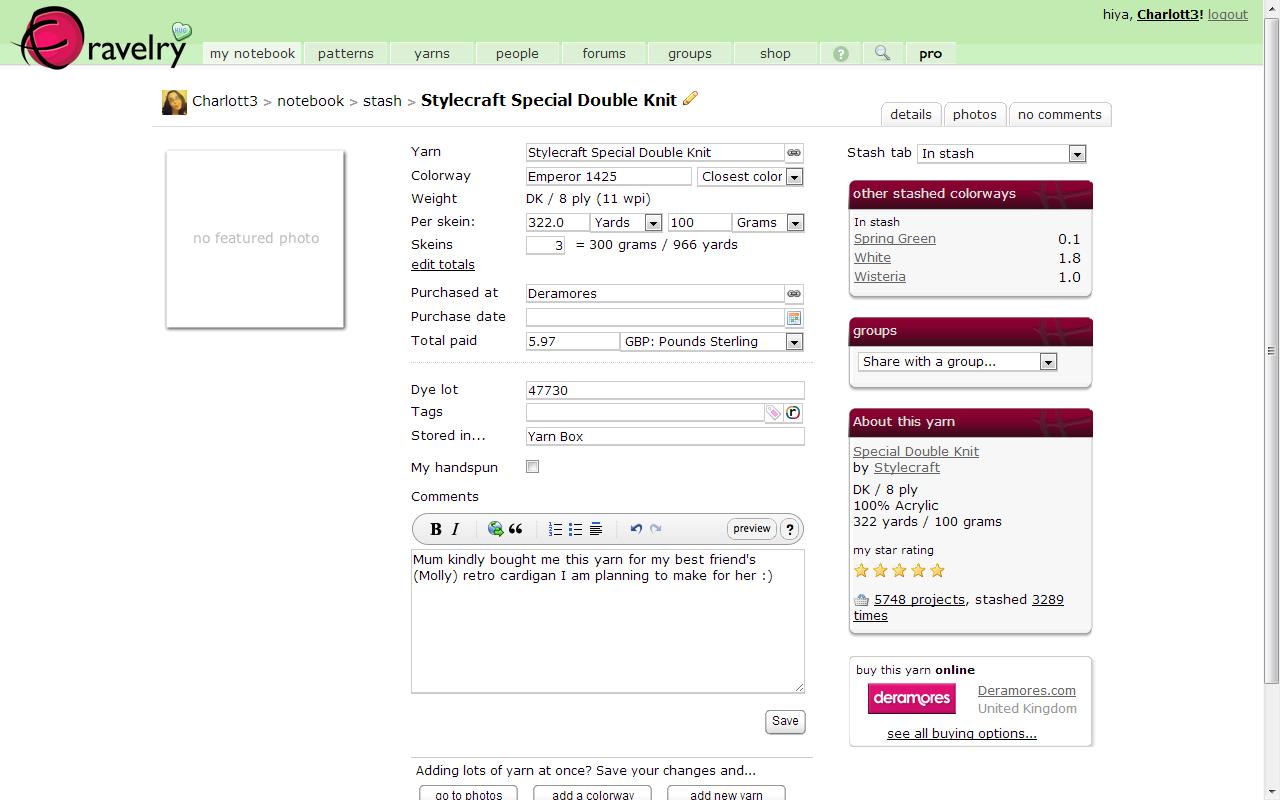Open the my notebook tab
The height and width of the screenshot is (800, 1280).
[x=253, y=54]
